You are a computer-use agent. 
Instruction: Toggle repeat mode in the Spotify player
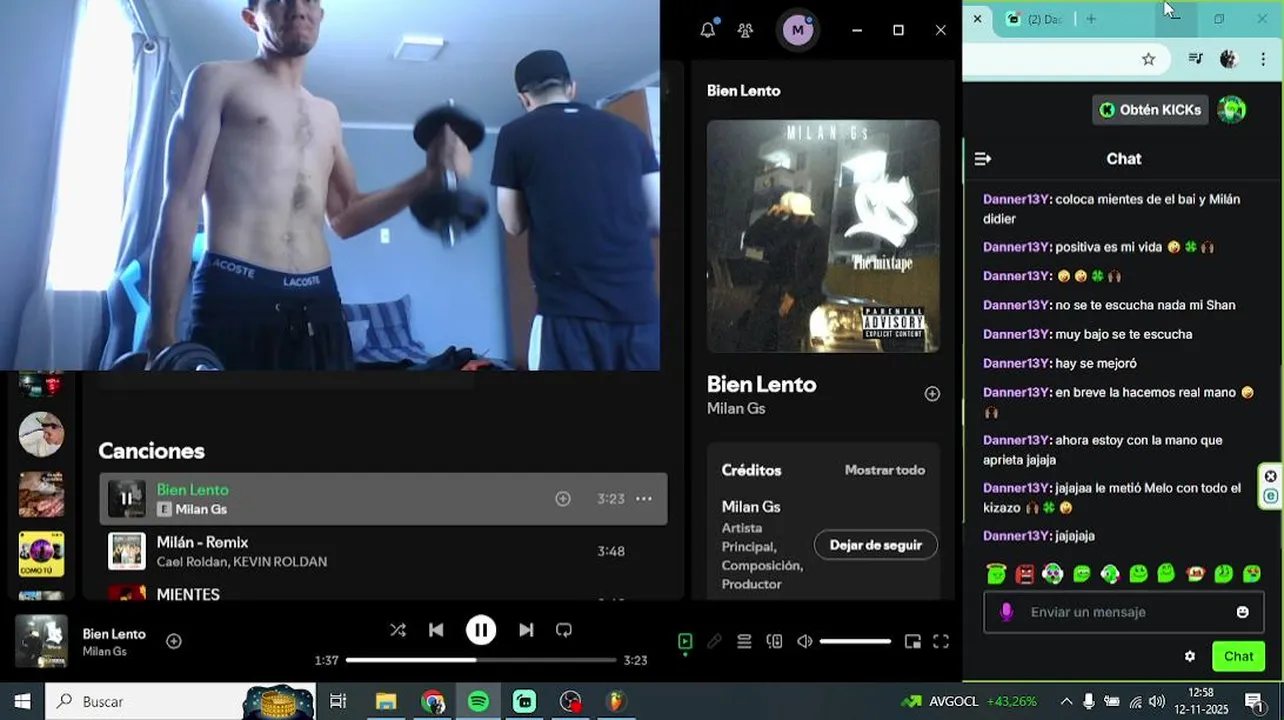pos(564,630)
